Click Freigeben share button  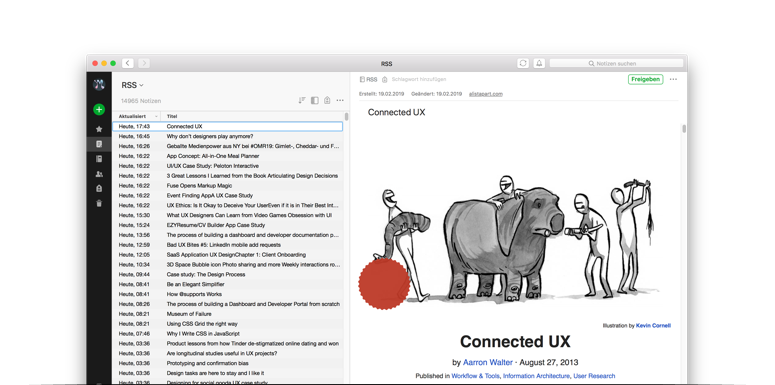pyautogui.click(x=646, y=79)
